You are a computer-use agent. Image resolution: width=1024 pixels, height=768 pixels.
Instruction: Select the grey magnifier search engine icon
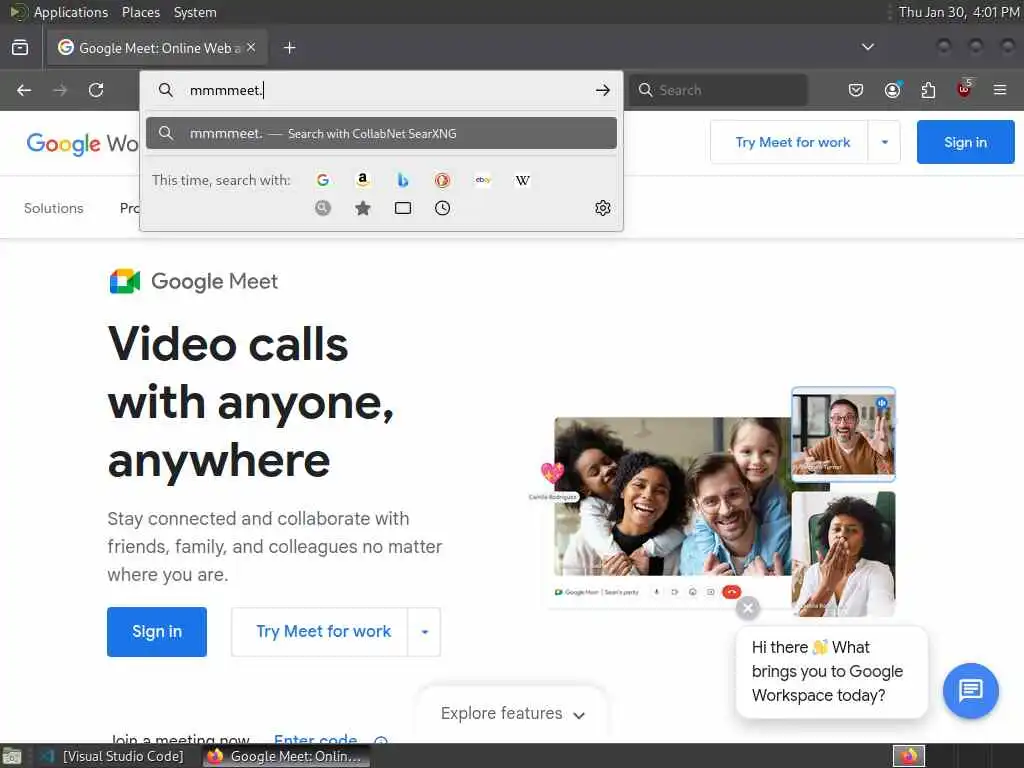323,208
